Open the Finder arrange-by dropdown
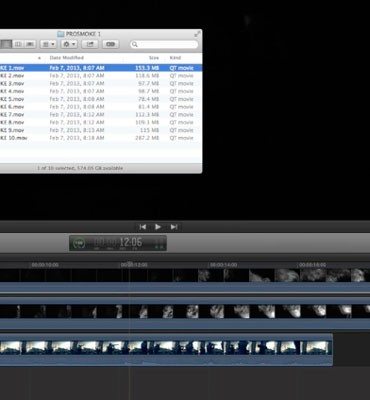 click(48, 44)
